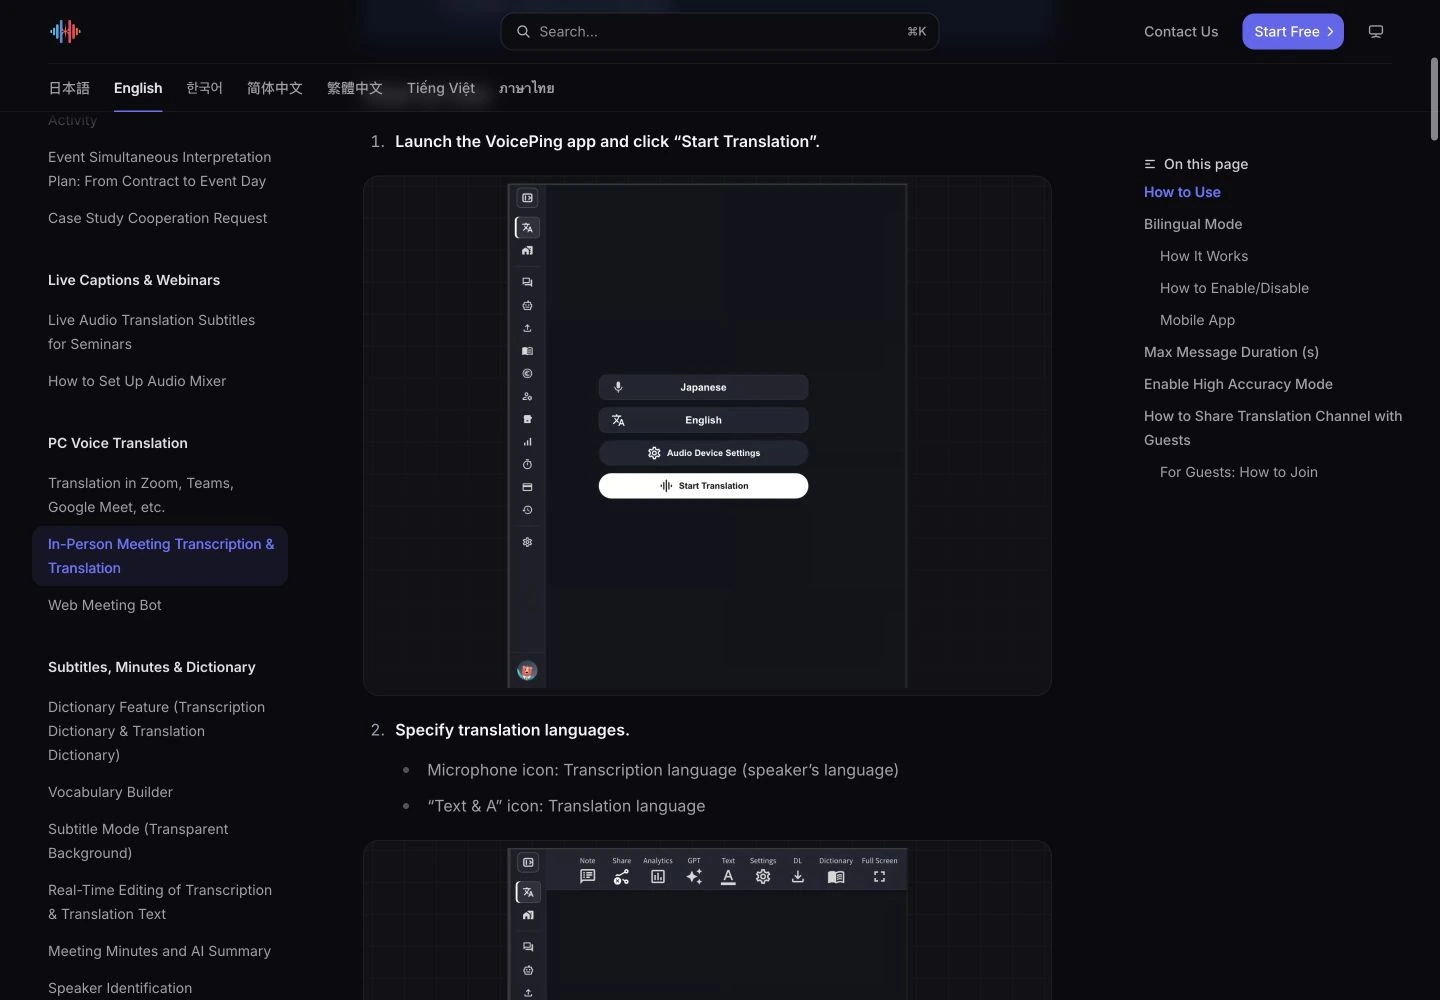Jump to For Guests: How to Join
Screen dimensions: 1440x1000
(1239, 472)
